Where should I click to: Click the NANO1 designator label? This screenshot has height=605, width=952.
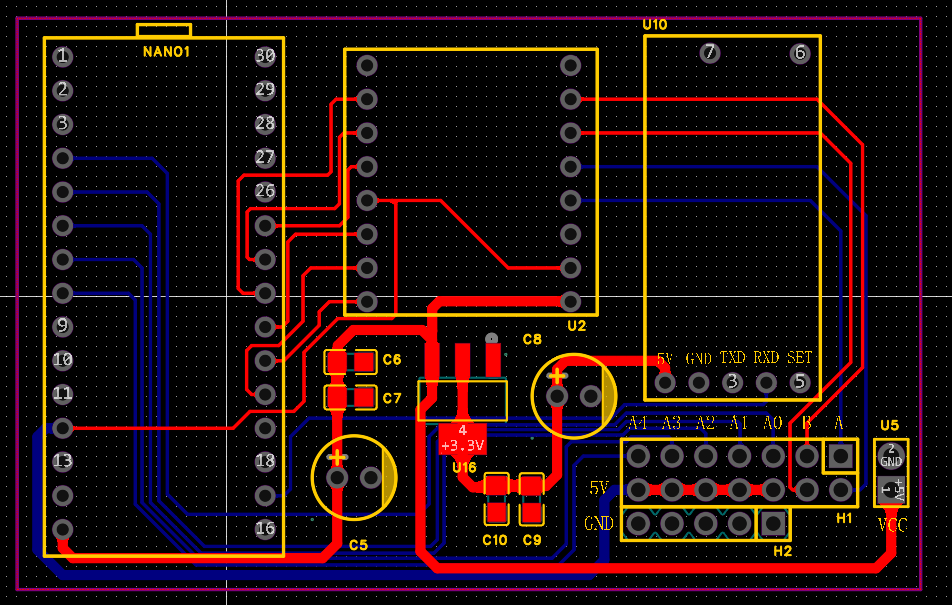pyautogui.click(x=166, y=51)
